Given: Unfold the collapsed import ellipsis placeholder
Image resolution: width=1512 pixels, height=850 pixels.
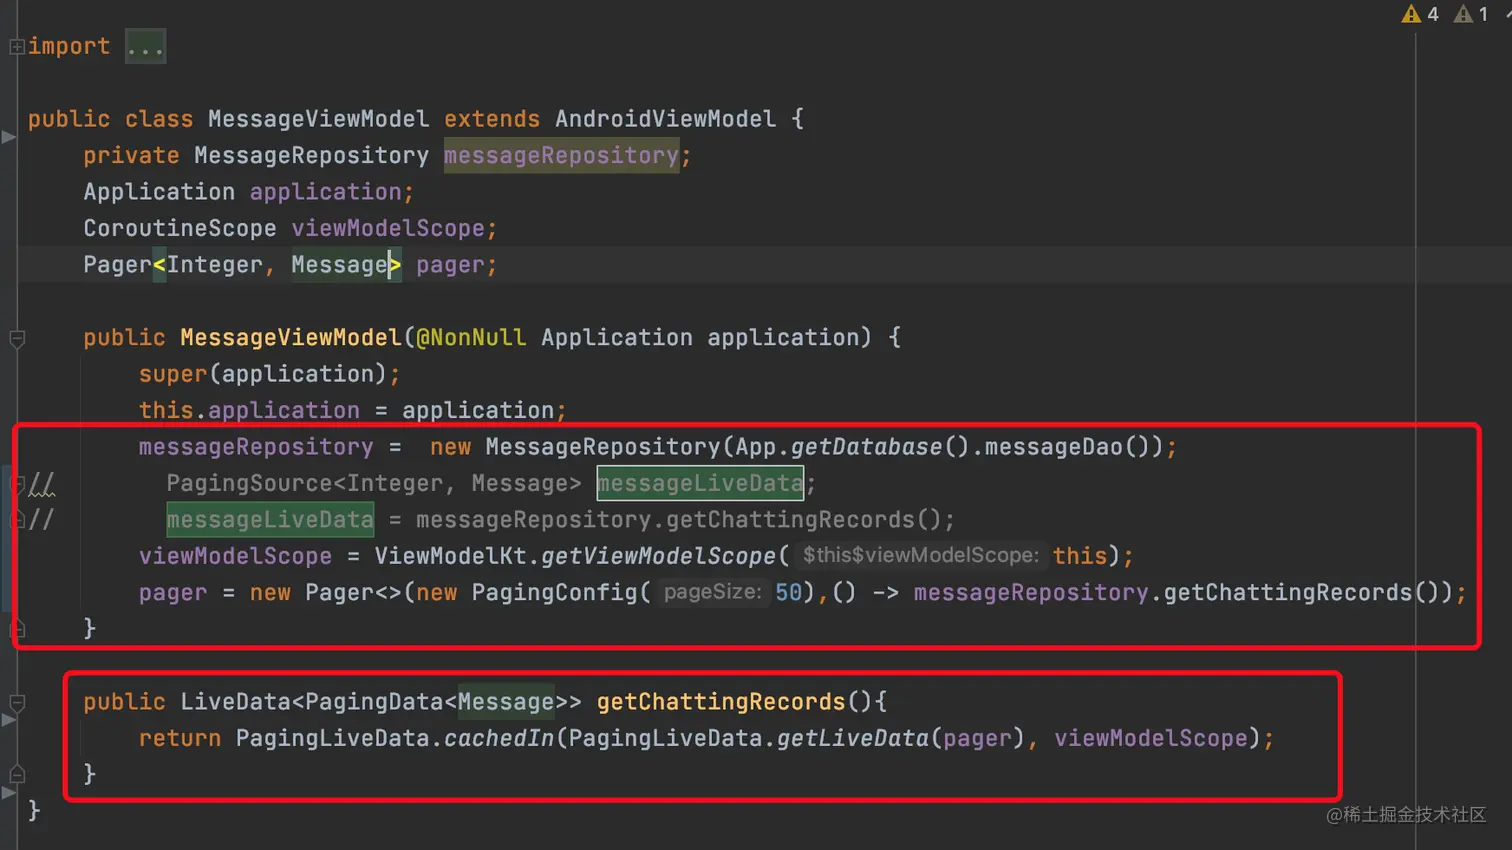Looking at the screenshot, I should pyautogui.click(x=145, y=47).
